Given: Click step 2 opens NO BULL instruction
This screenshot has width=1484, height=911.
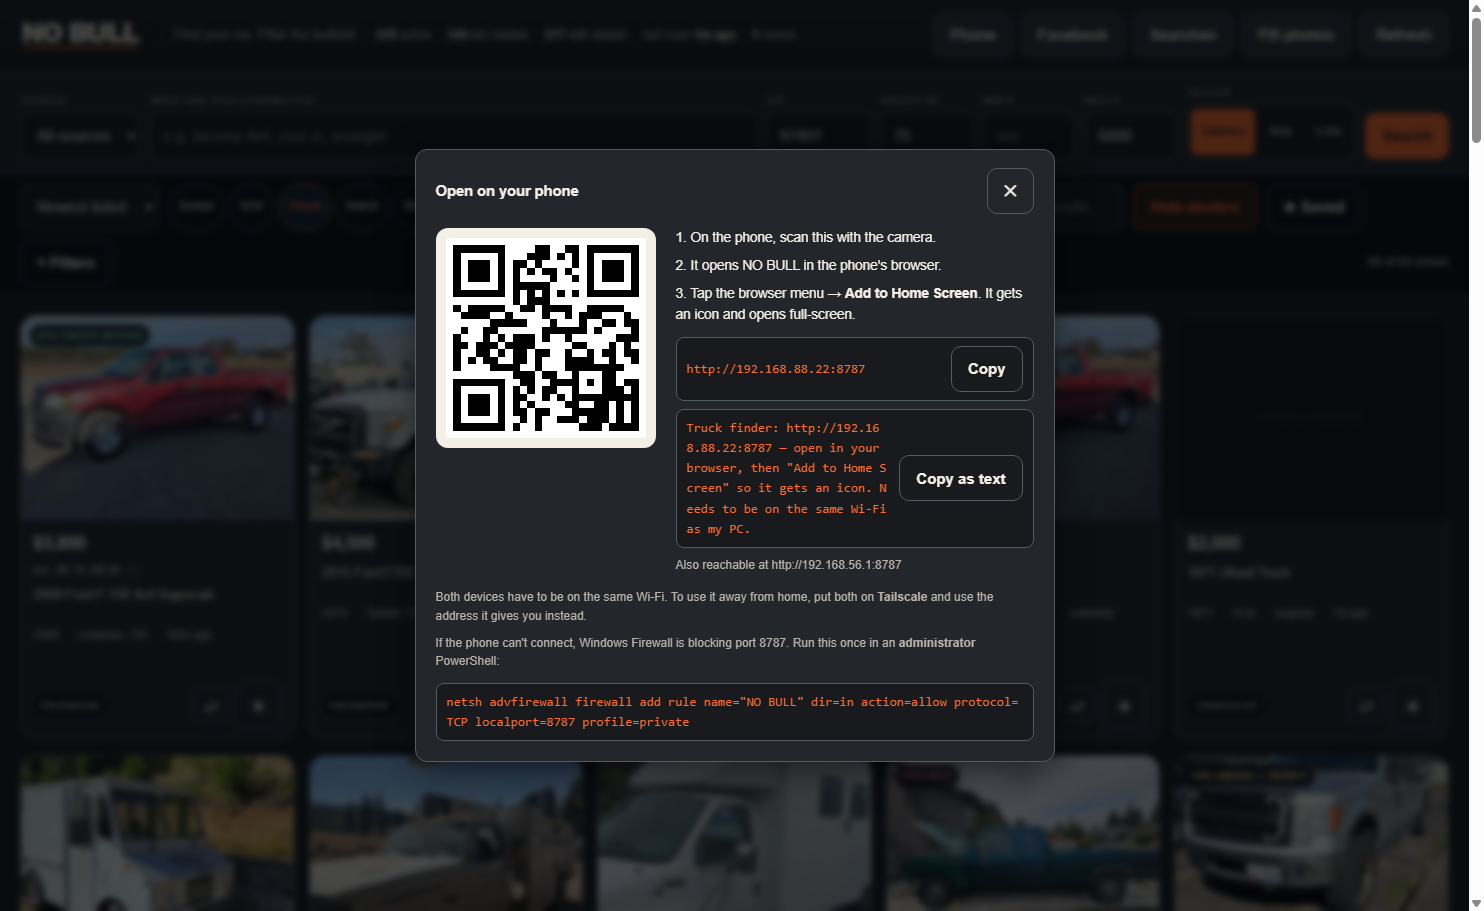Looking at the screenshot, I should click(808, 265).
